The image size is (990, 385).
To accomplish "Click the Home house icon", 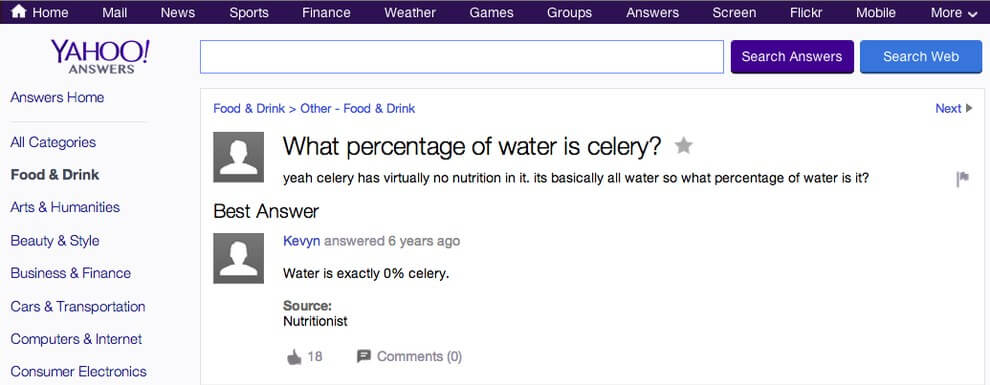I will (x=19, y=11).
